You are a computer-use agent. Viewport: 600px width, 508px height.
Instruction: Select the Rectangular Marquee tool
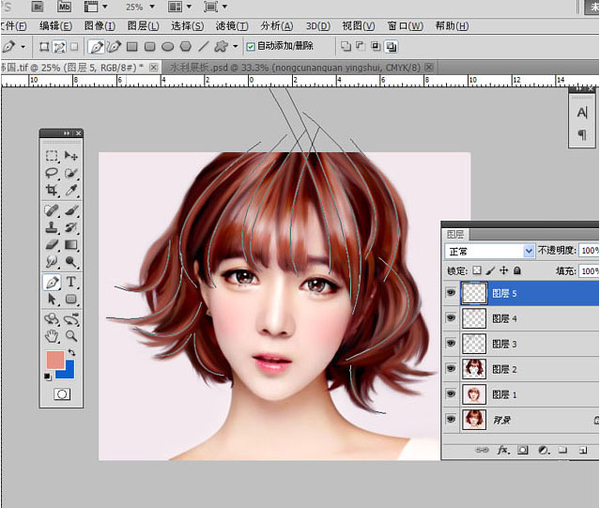[52, 156]
